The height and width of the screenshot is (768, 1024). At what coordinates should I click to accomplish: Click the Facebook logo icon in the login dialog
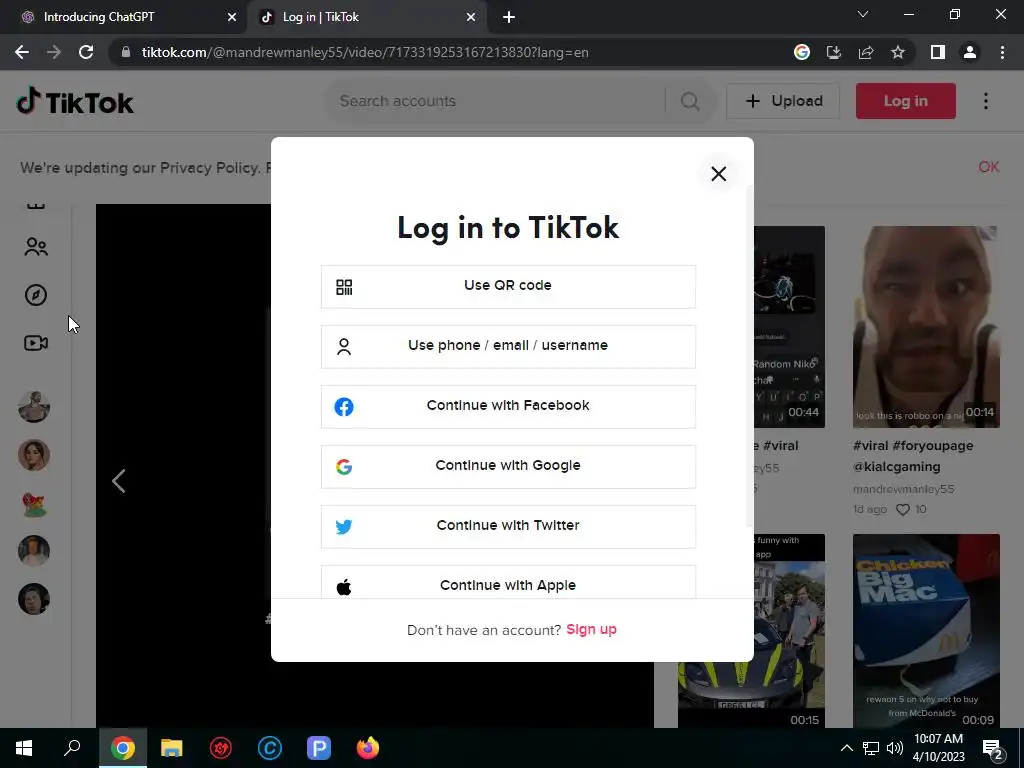(x=344, y=407)
